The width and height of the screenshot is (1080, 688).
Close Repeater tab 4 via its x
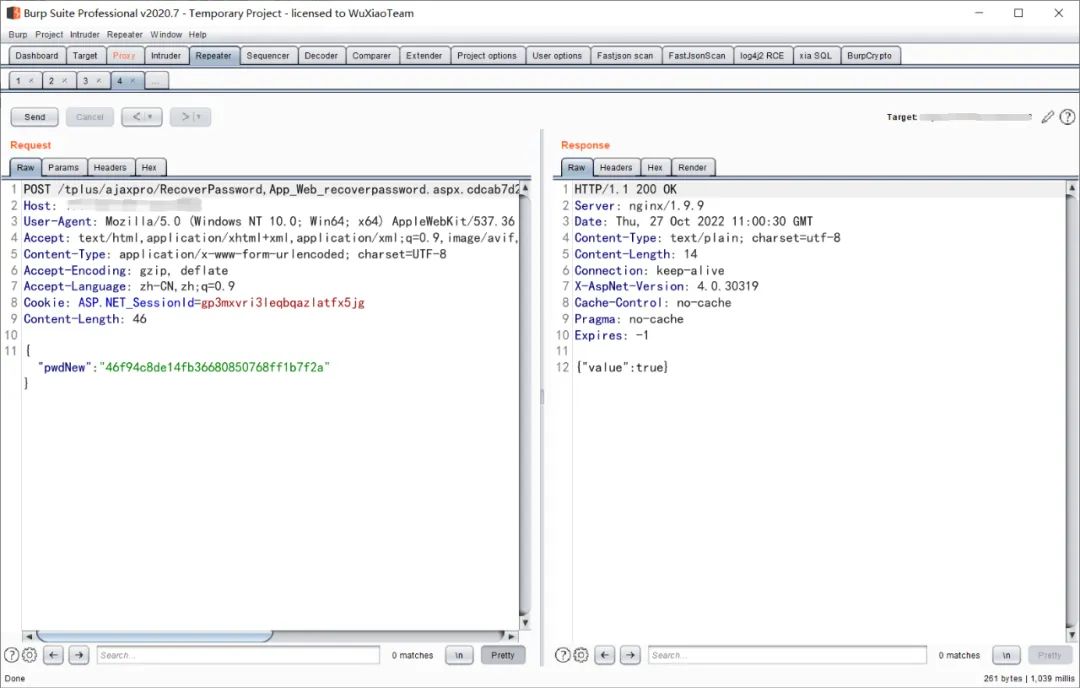point(132,81)
